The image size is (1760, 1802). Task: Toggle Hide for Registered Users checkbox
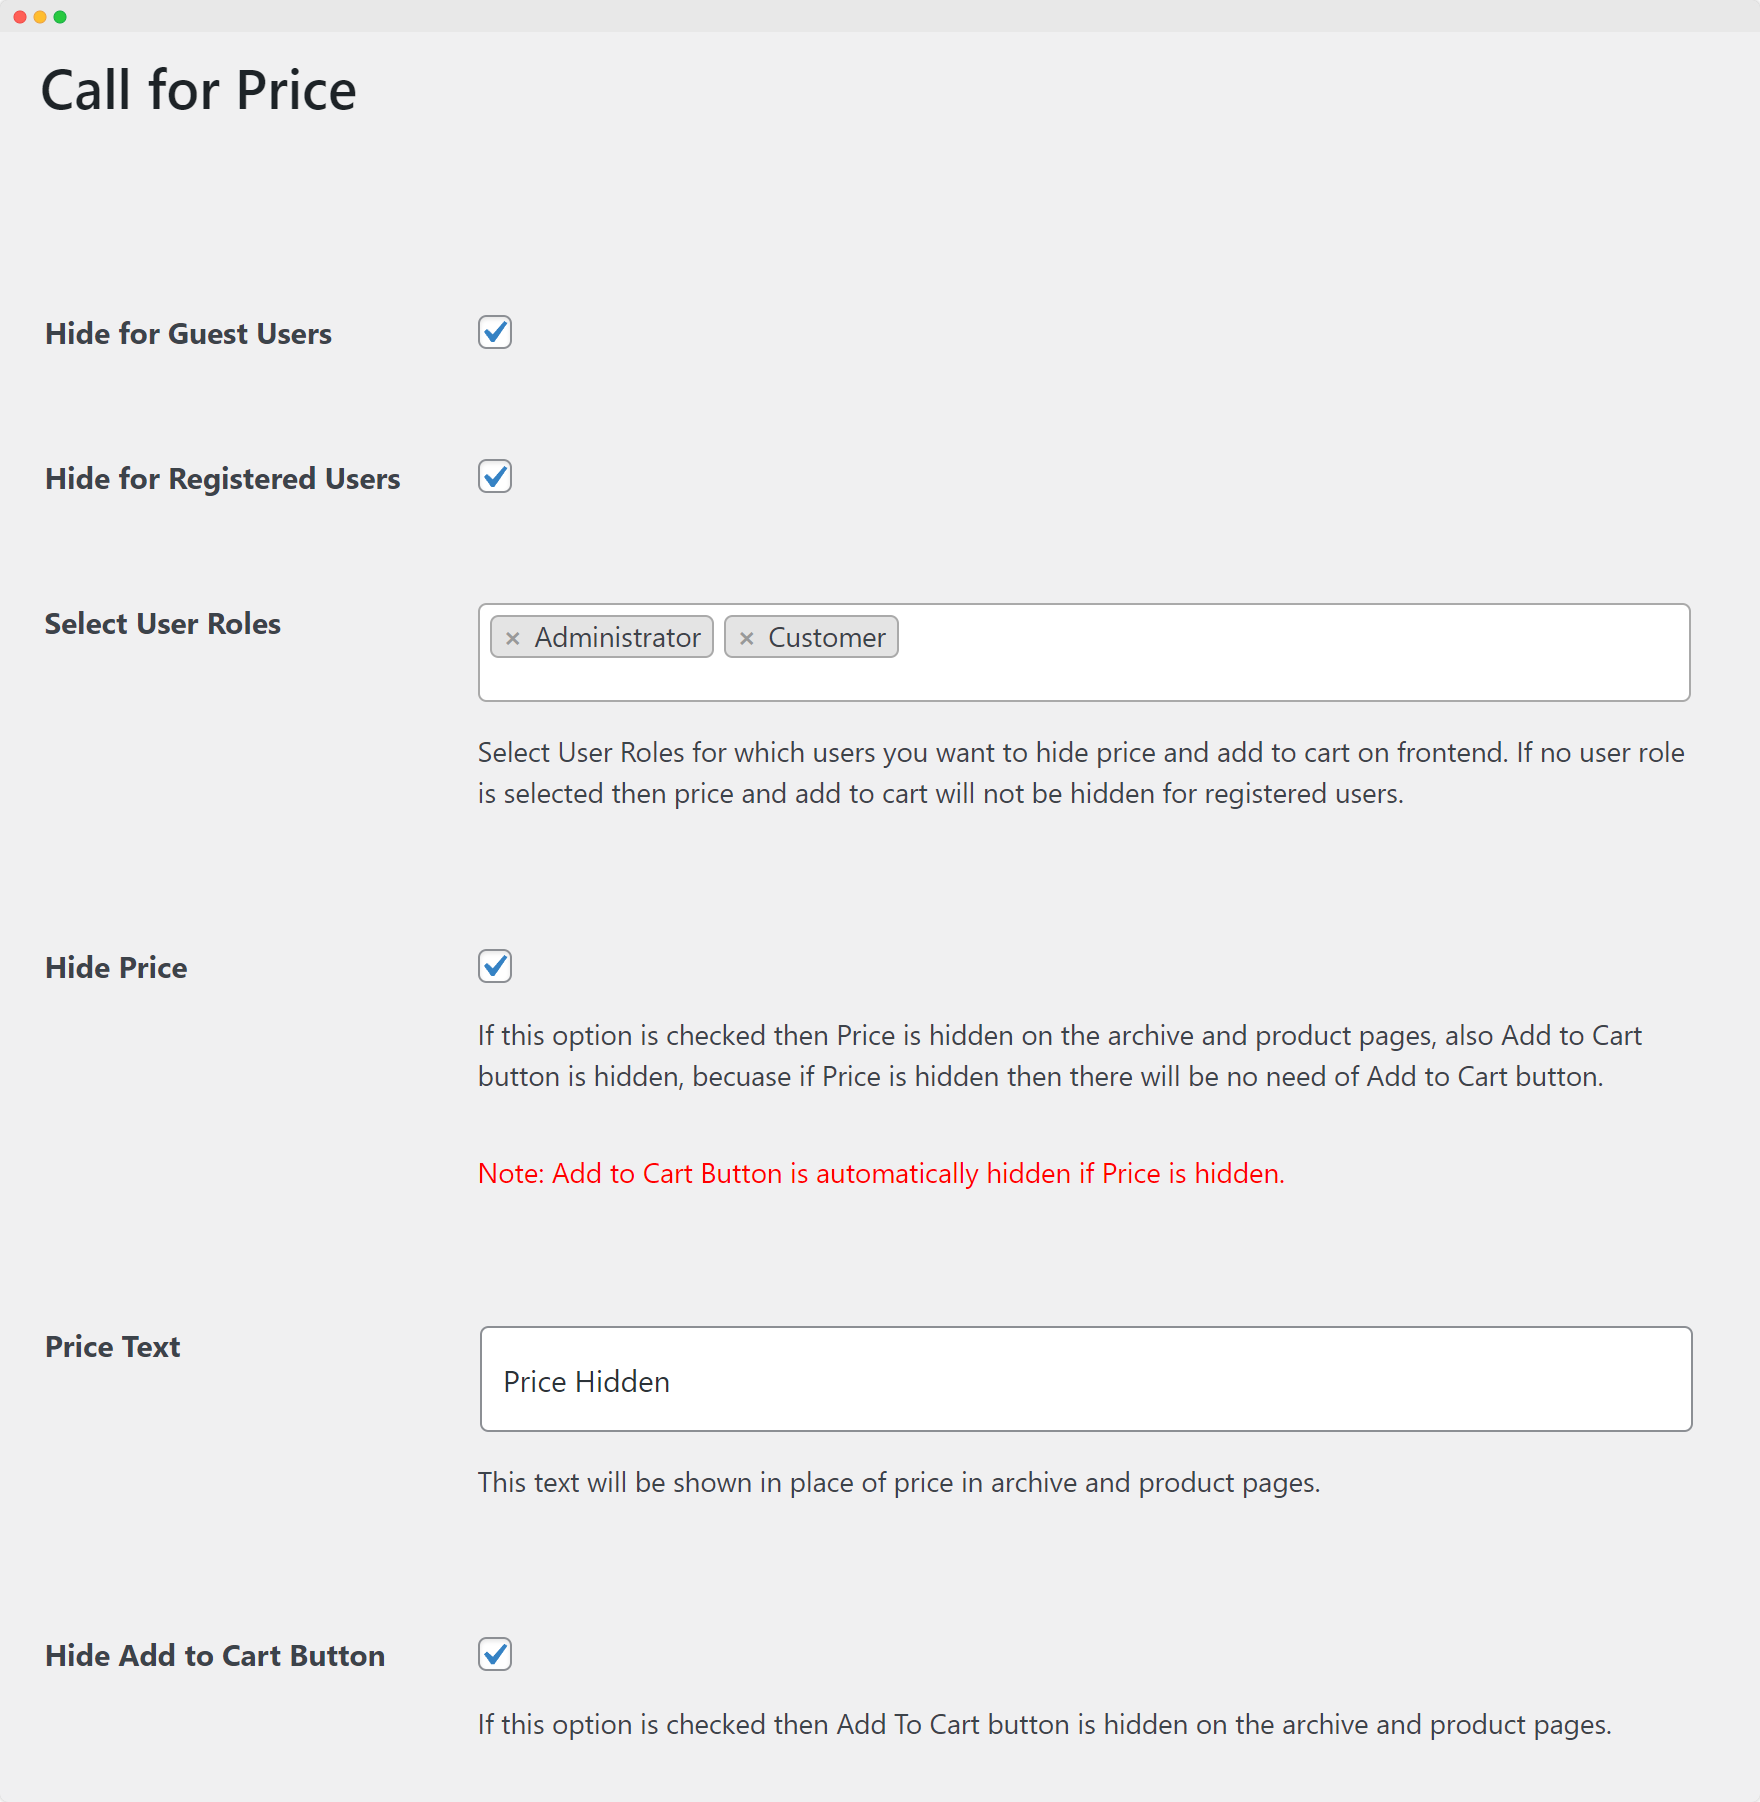pos(495,477)
